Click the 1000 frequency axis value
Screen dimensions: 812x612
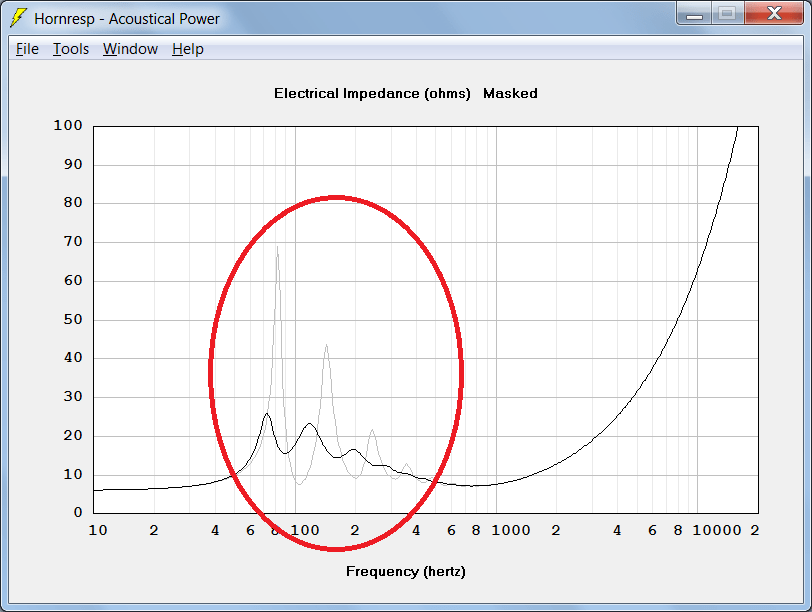(x=511, y=530)
